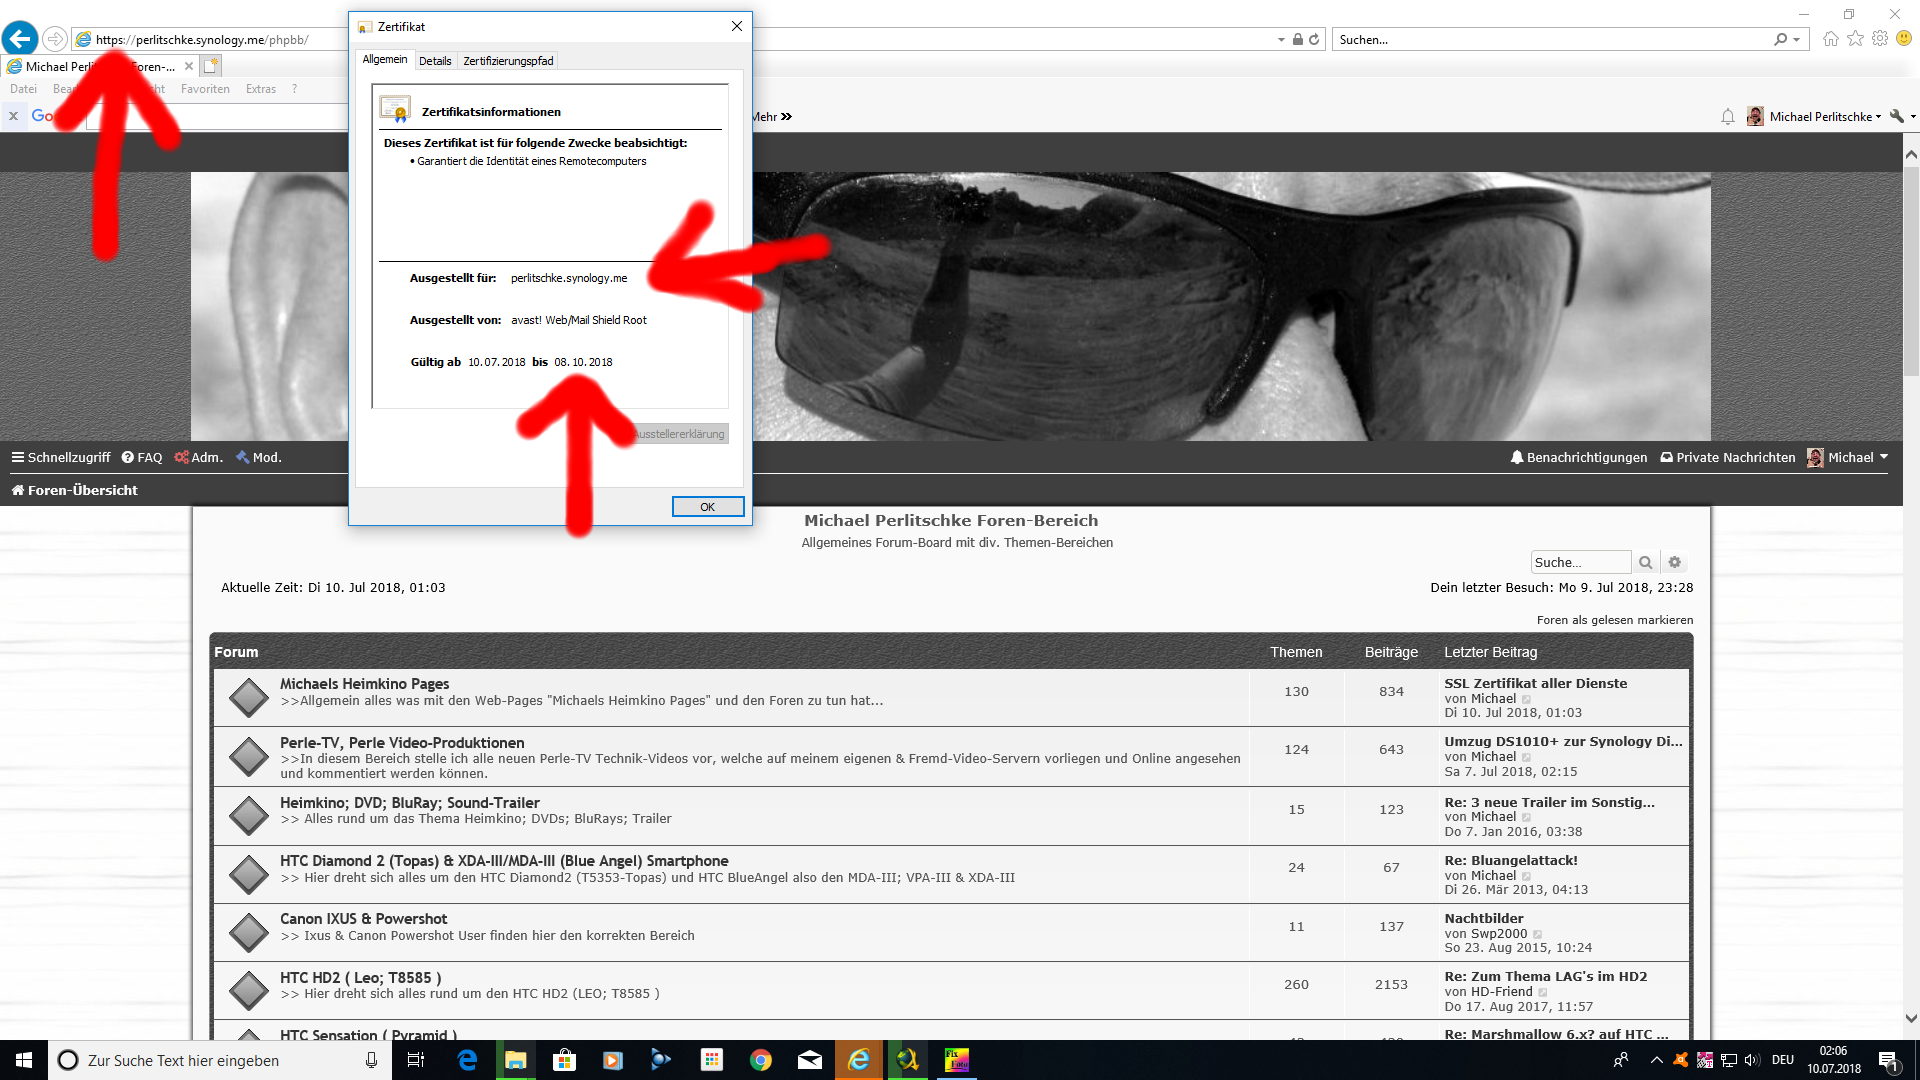Open the Benachrichtigungen link

(1579, 457)
